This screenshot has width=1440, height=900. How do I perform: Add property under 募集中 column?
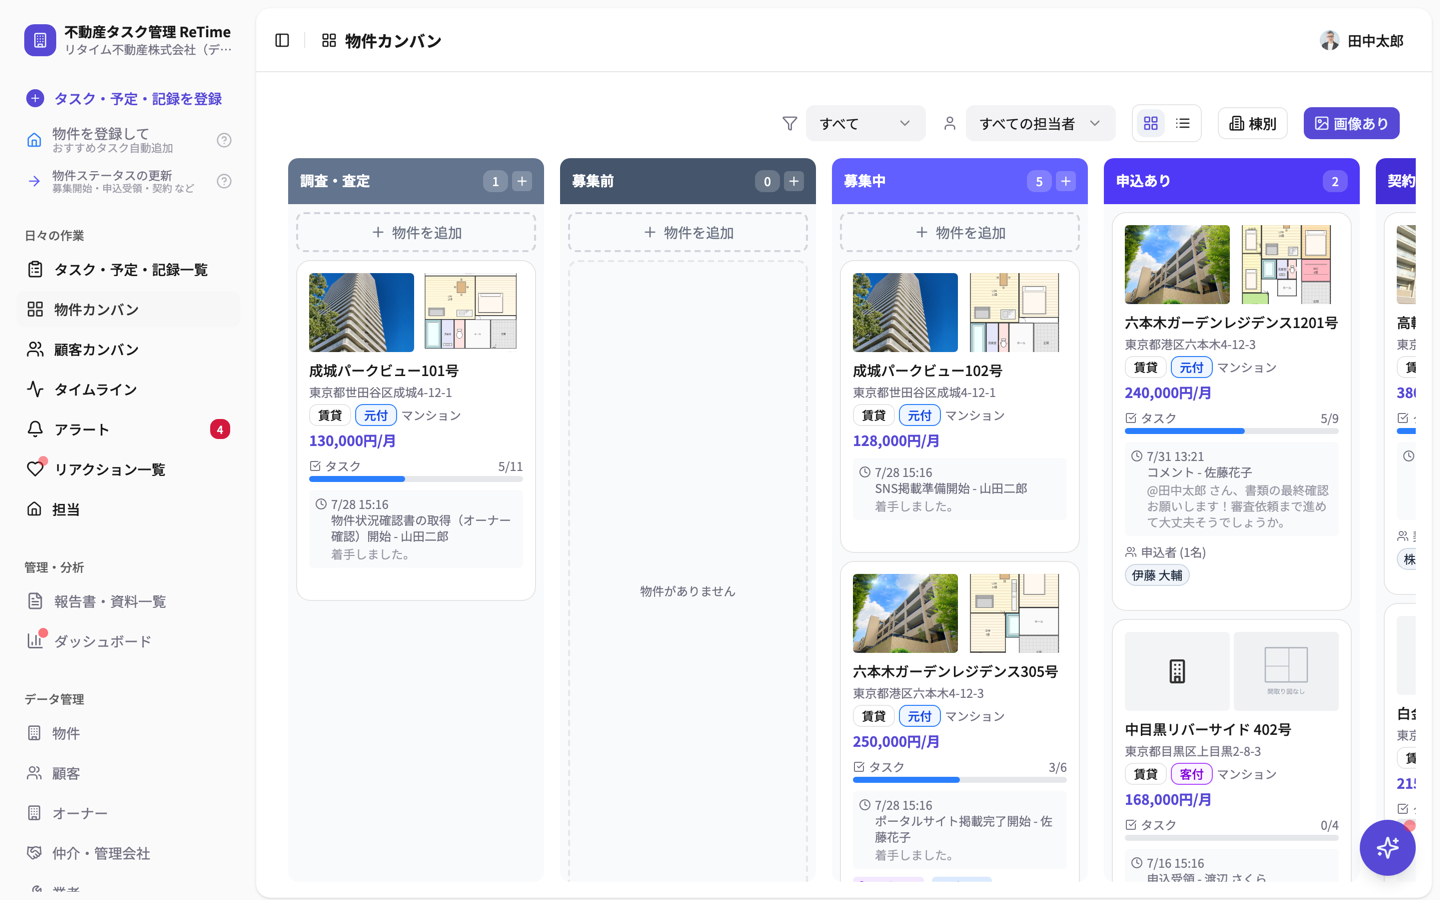point(960,232)
